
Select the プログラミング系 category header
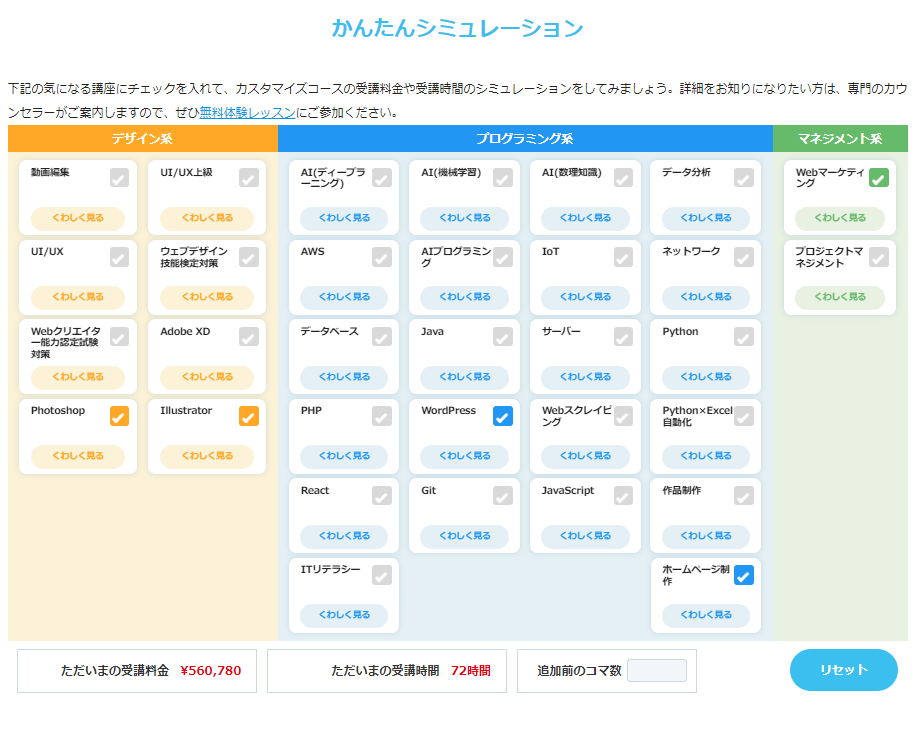click(525, 139)
